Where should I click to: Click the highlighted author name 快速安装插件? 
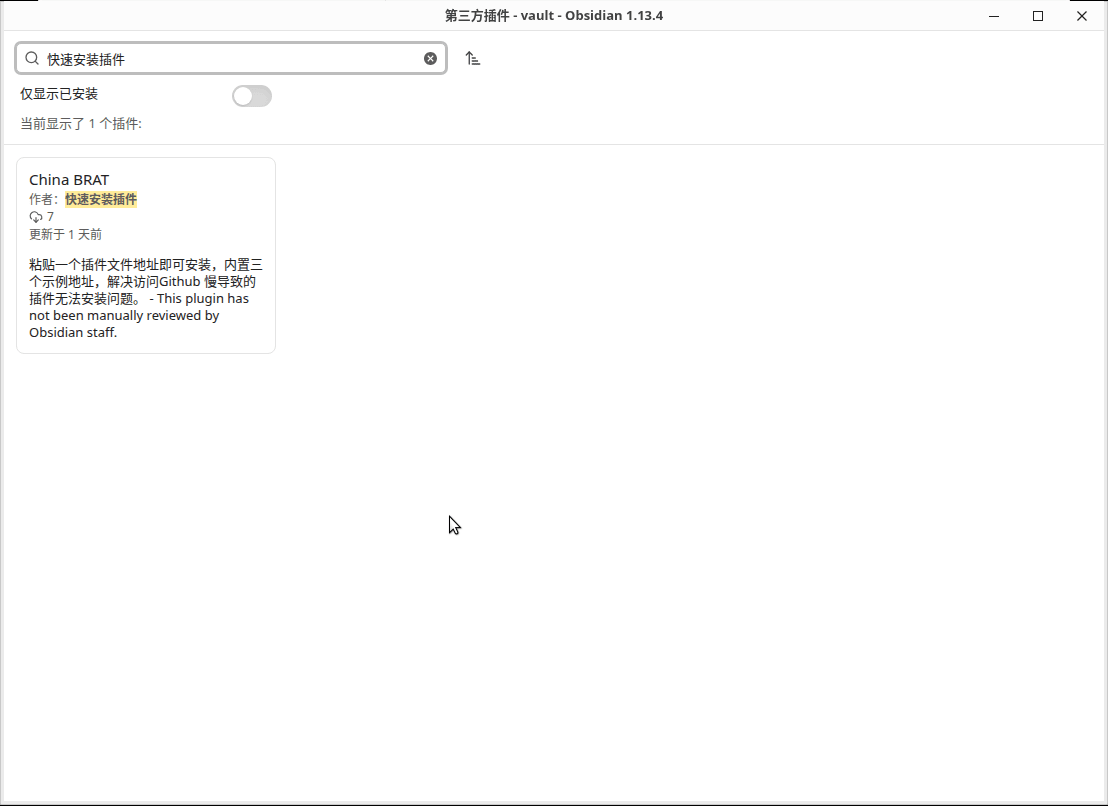pyautogui.click(x=101, y=199)
